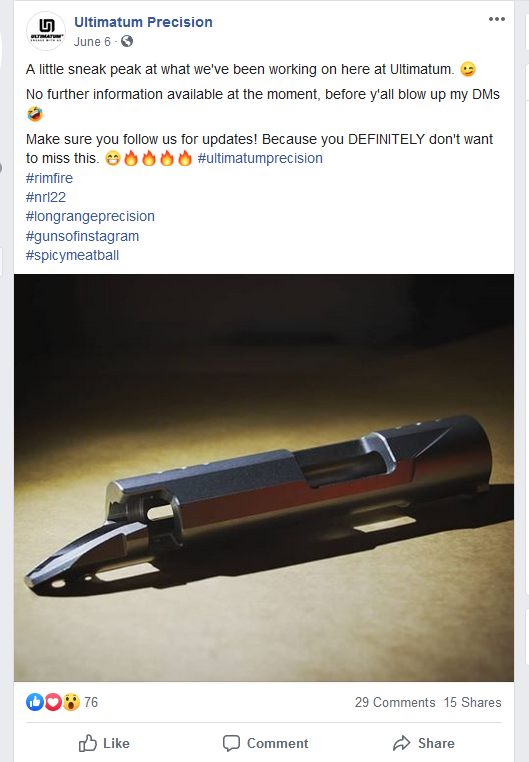Like the post

pyautogui.click(x=104, y=743)
